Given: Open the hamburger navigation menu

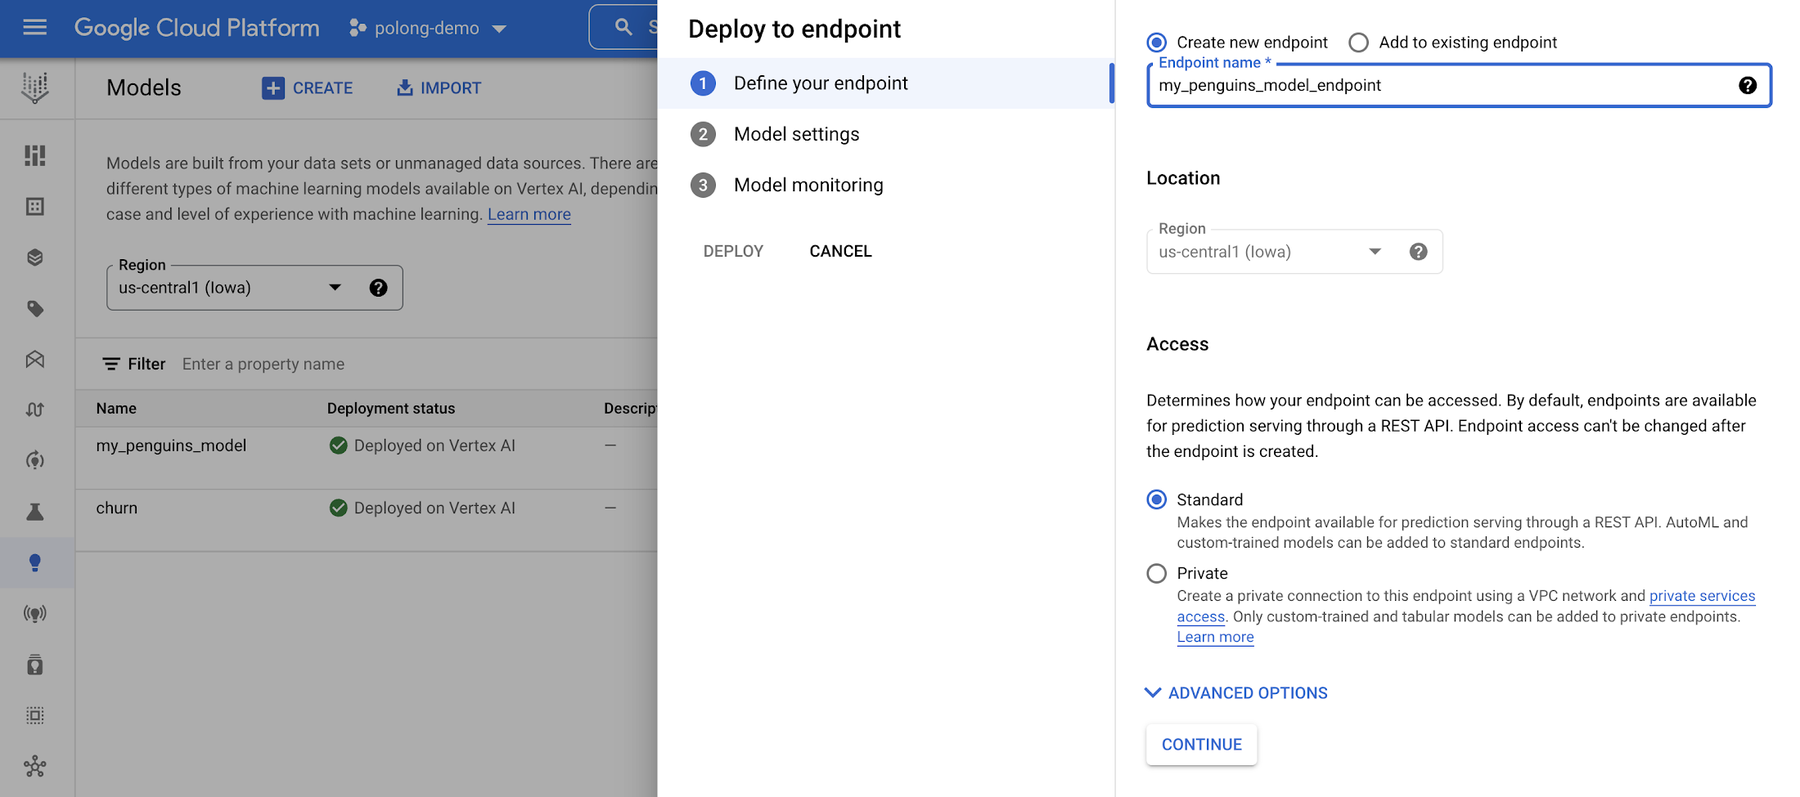Looking at the screenshot, I should (35, 27).
